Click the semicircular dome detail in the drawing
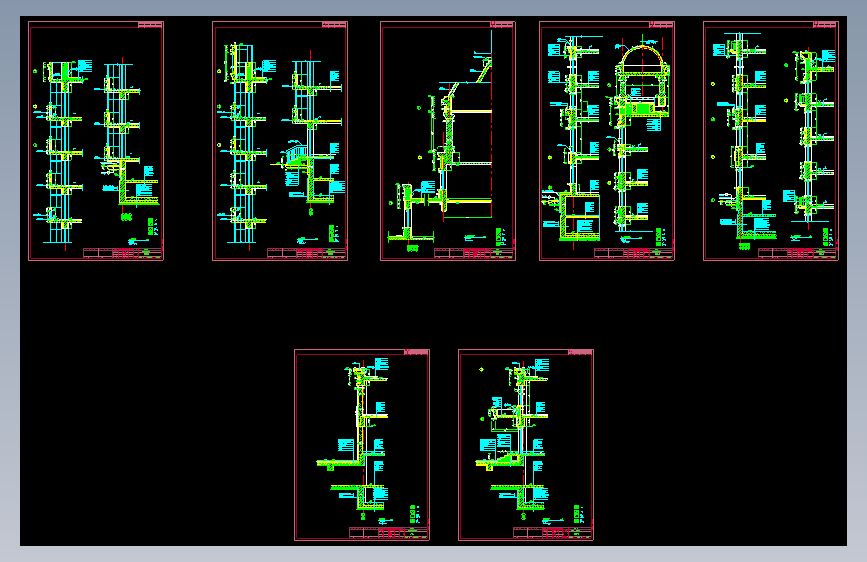 click(642, 61)
